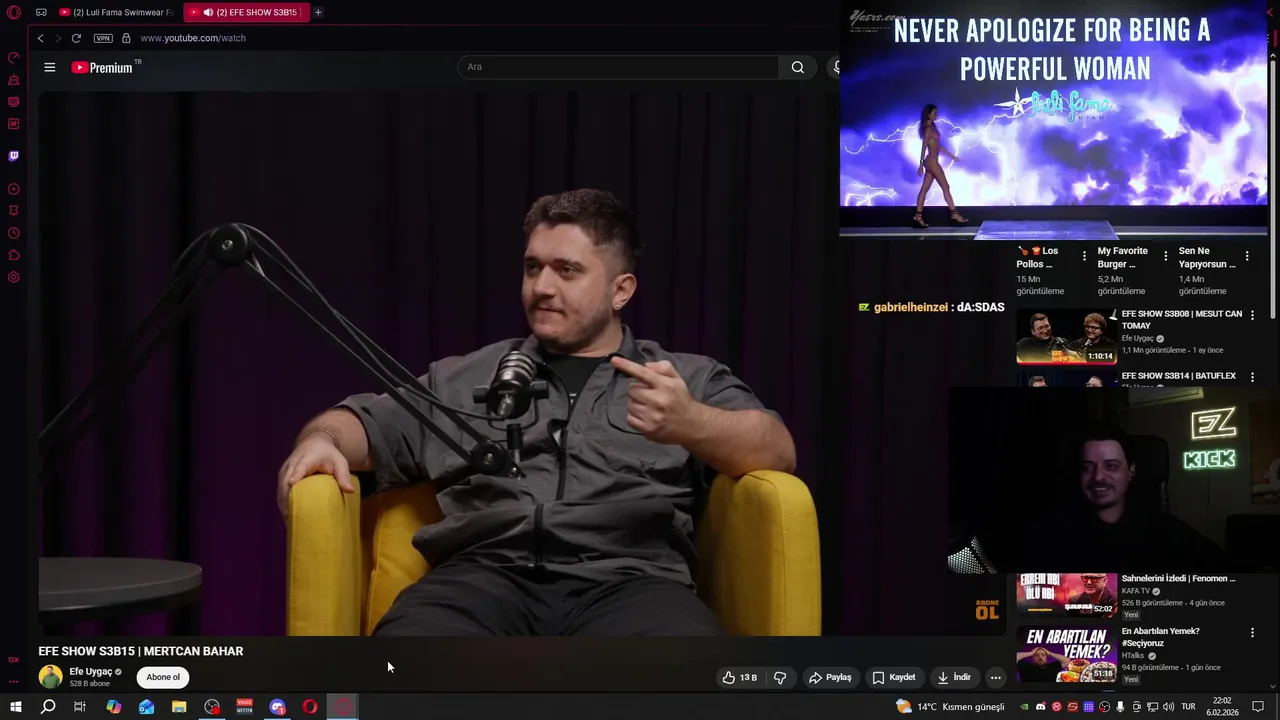Focus the YouTube 'Ara' search field
This screenshot has height=720, width=1280.
click(x=618, y=67)
